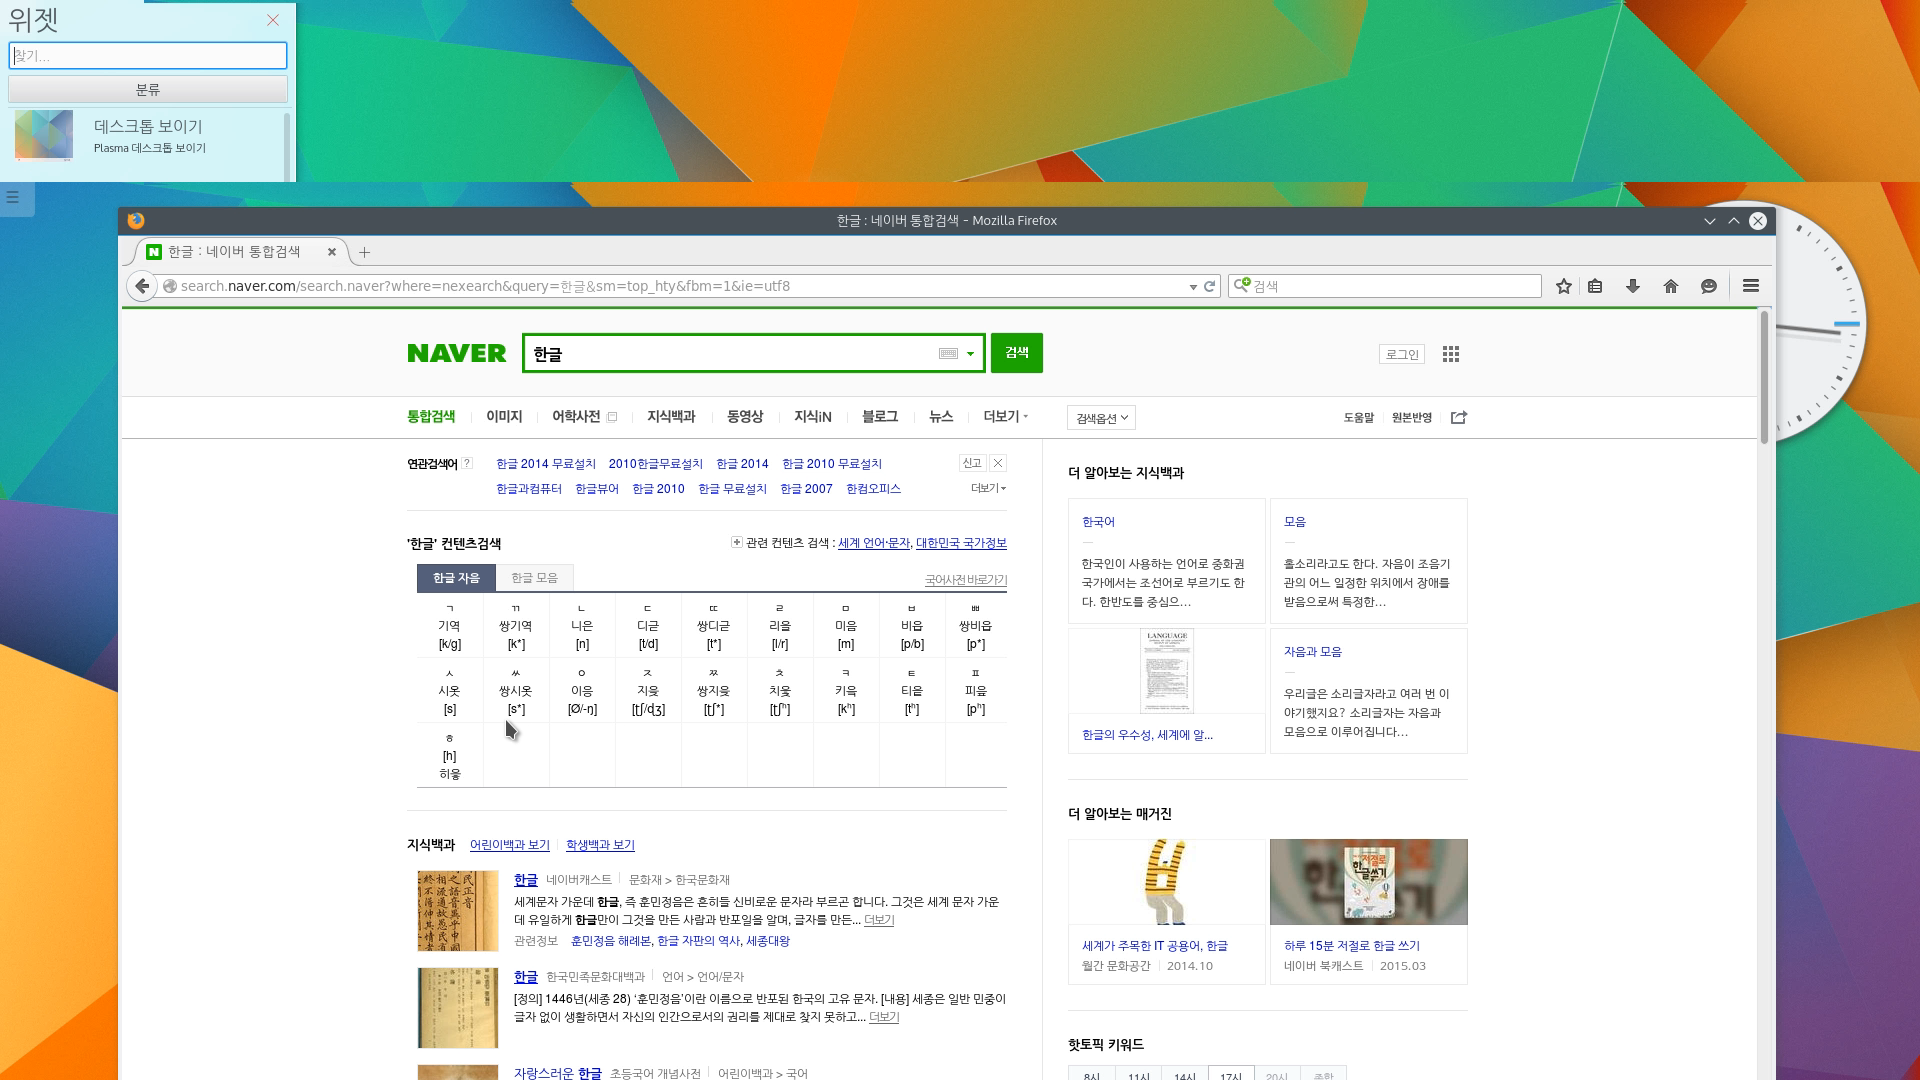The height and width of the screenshot is (1080, 1920).
Task: Open the Firefox chat bubble icon
Action: pyautogui.click(x=1709, y=286)
